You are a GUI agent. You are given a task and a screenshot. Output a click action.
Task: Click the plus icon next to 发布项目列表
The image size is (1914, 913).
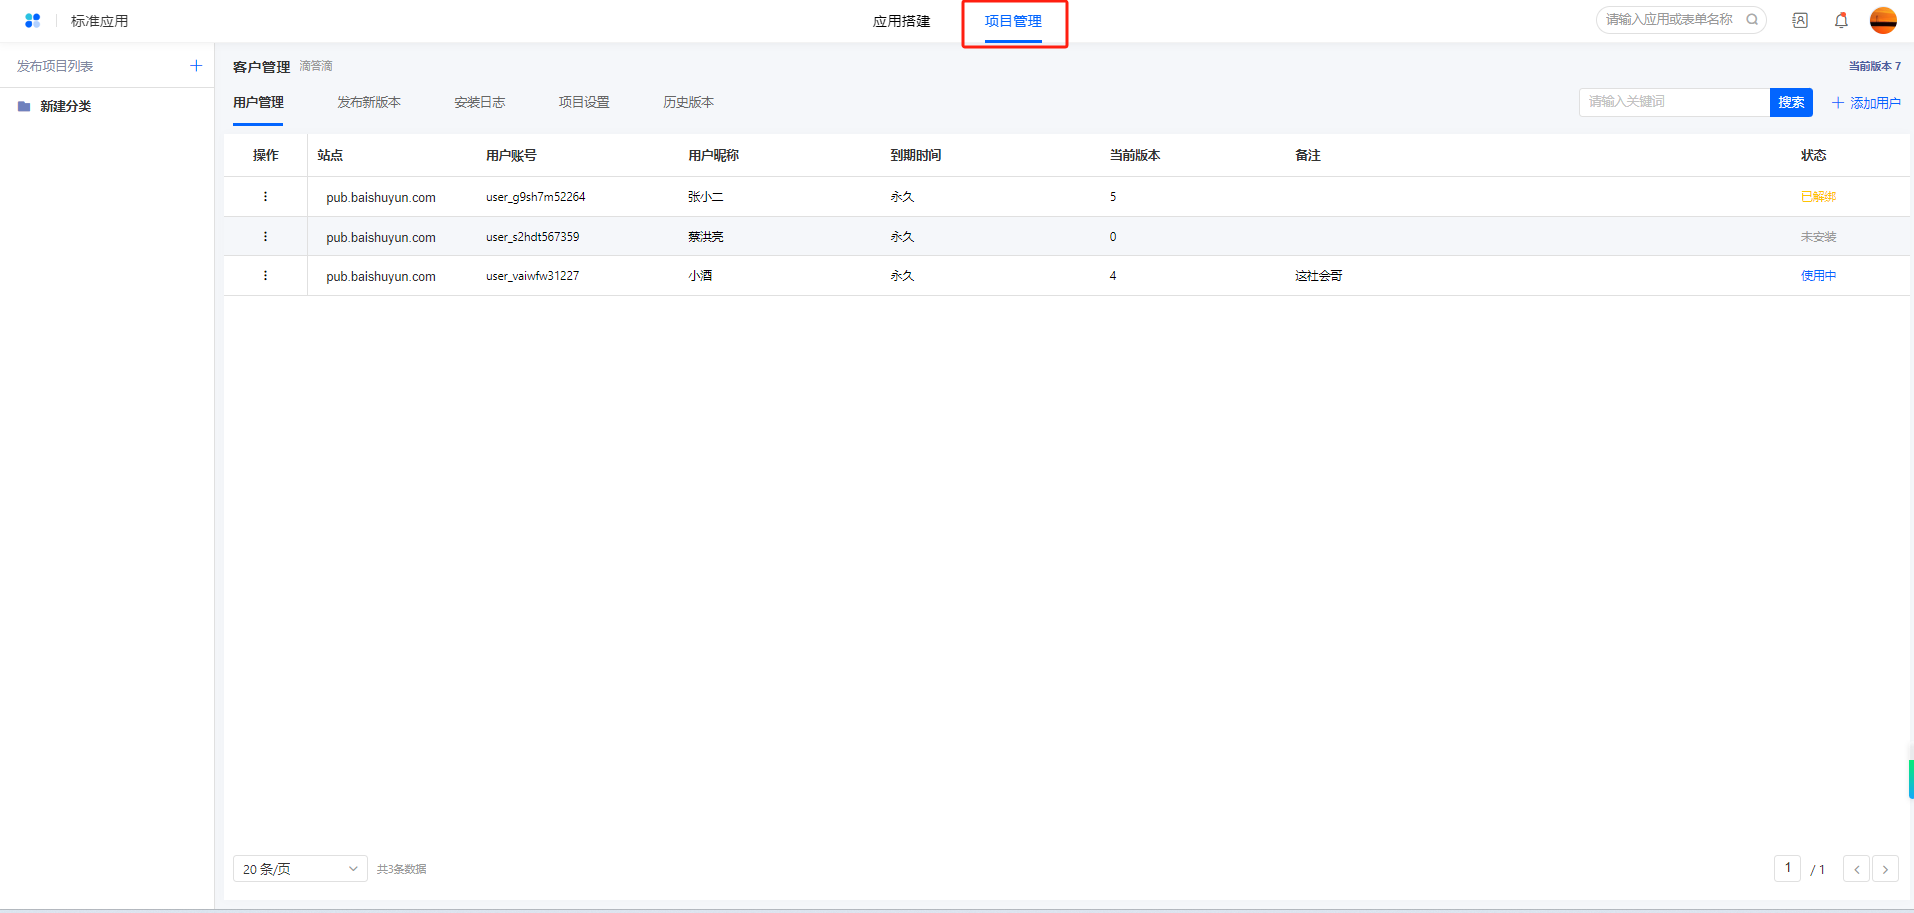[x=196, y=66]
